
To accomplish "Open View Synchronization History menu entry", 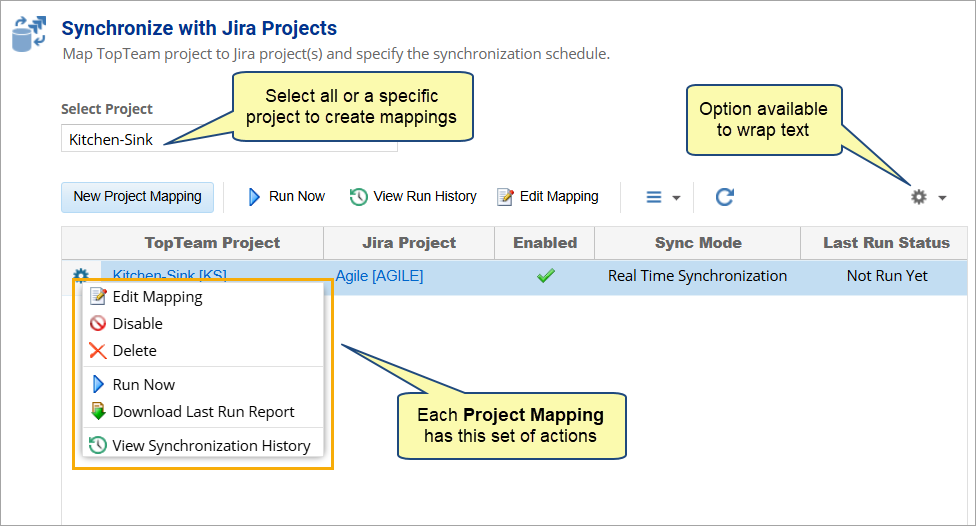I will 211,446.
